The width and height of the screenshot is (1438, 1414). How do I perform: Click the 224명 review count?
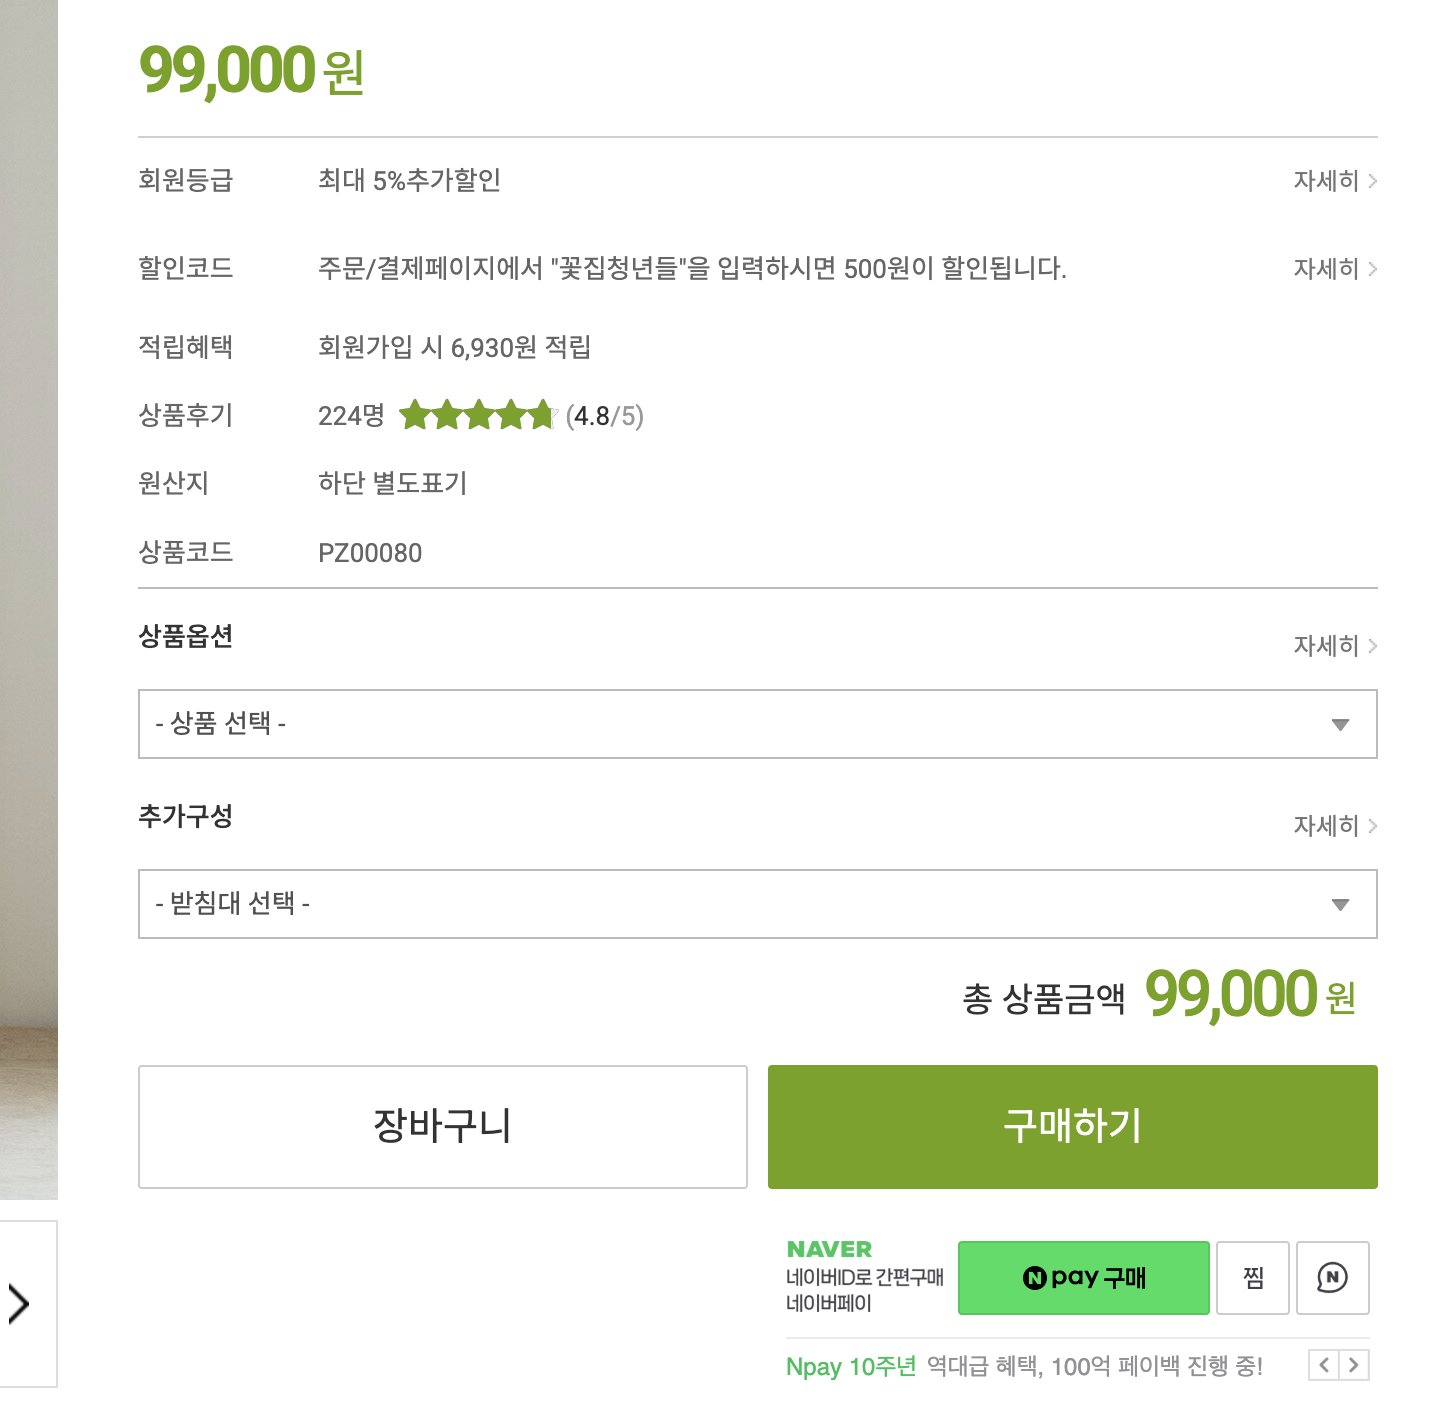[351, 416]
